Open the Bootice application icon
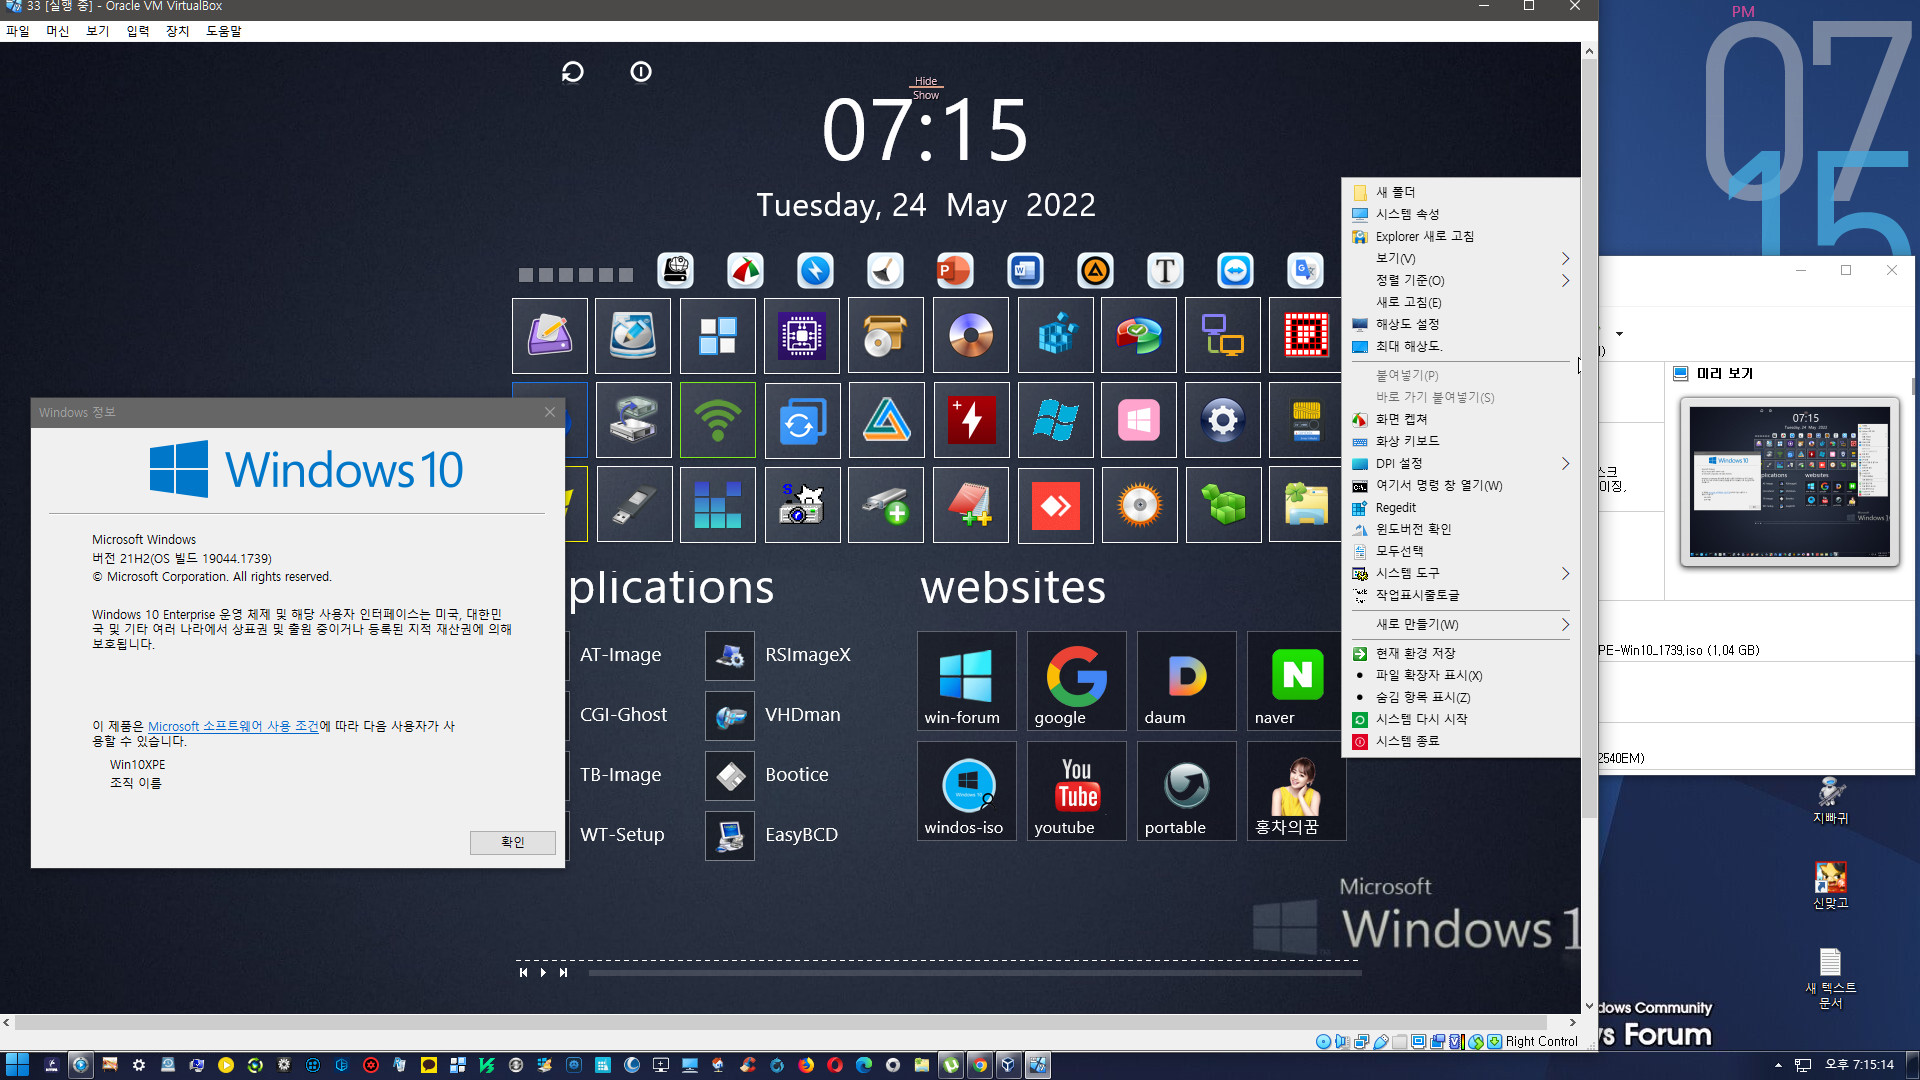 click(x=730, y=775)
